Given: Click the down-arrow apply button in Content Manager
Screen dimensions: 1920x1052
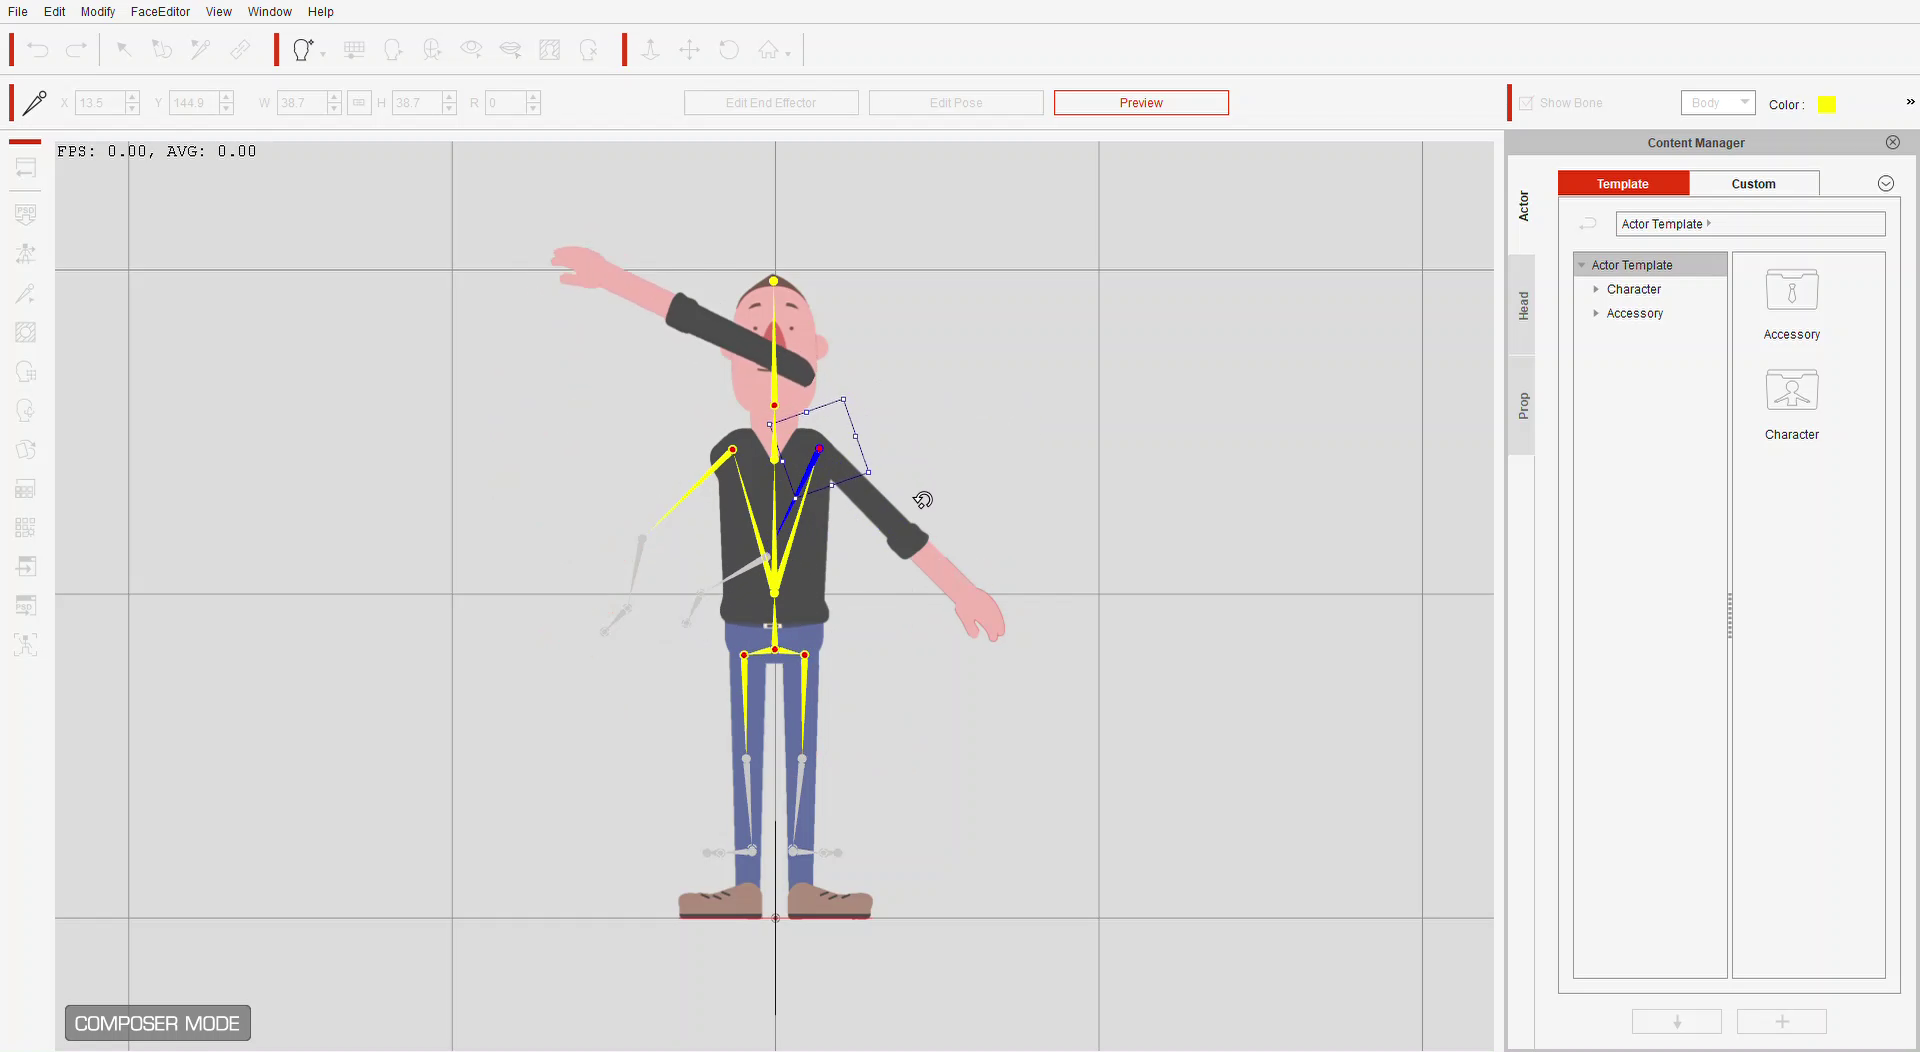Looking at the screenshot, I should [1677, 1021].
